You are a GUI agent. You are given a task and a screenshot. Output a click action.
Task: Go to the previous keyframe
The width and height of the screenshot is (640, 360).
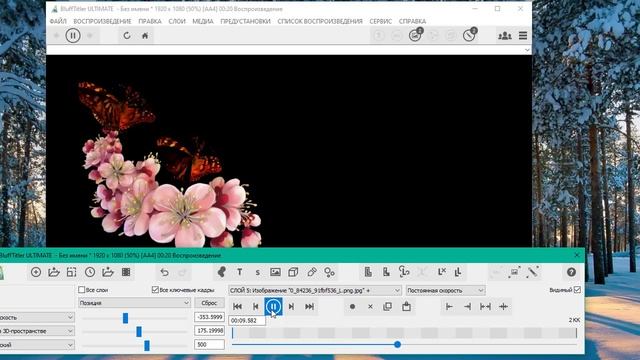tap(256, 307)
